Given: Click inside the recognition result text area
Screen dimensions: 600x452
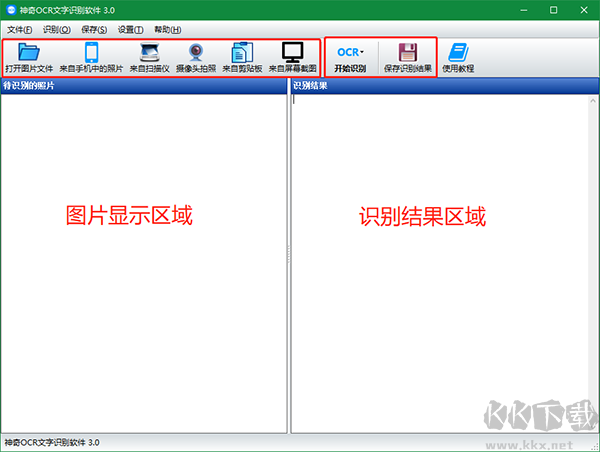Looking at the screenshot, I should [x=440, y=264].
